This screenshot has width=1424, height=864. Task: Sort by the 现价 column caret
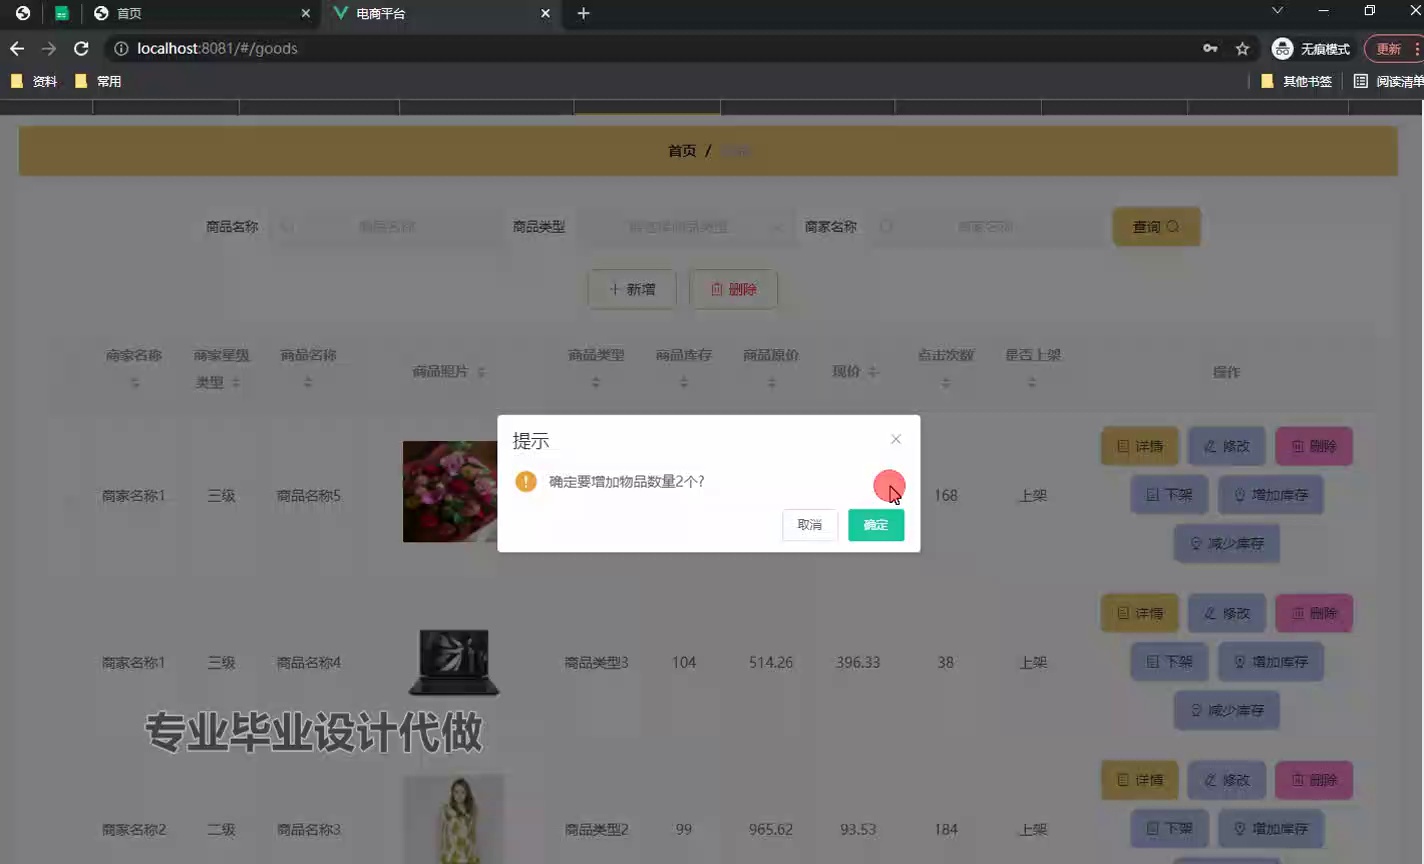(873, 372)
